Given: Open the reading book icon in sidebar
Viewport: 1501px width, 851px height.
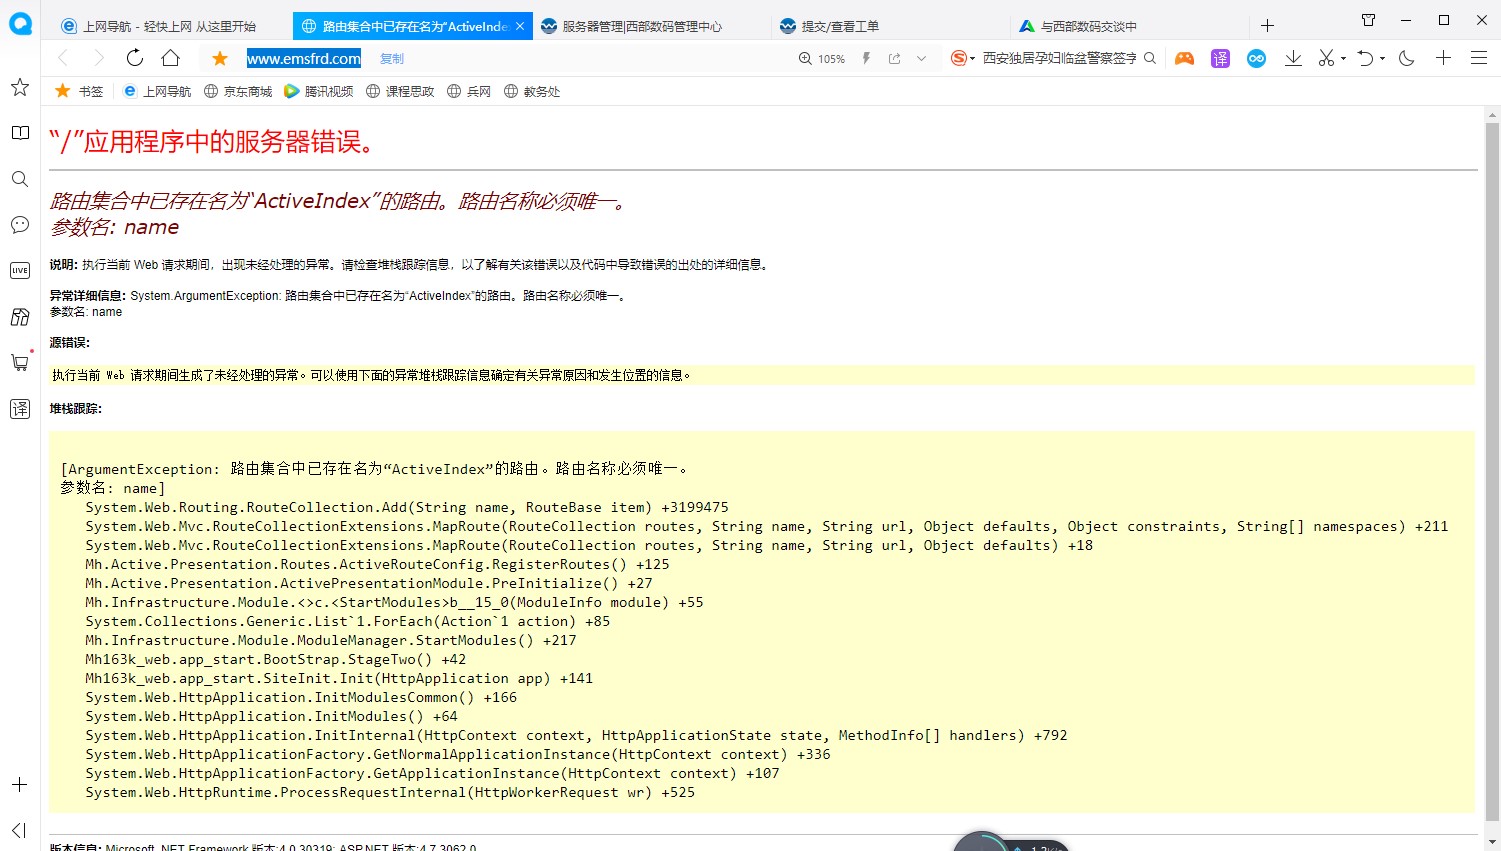Looking at the screenshot, I should (x=20, y=133).
